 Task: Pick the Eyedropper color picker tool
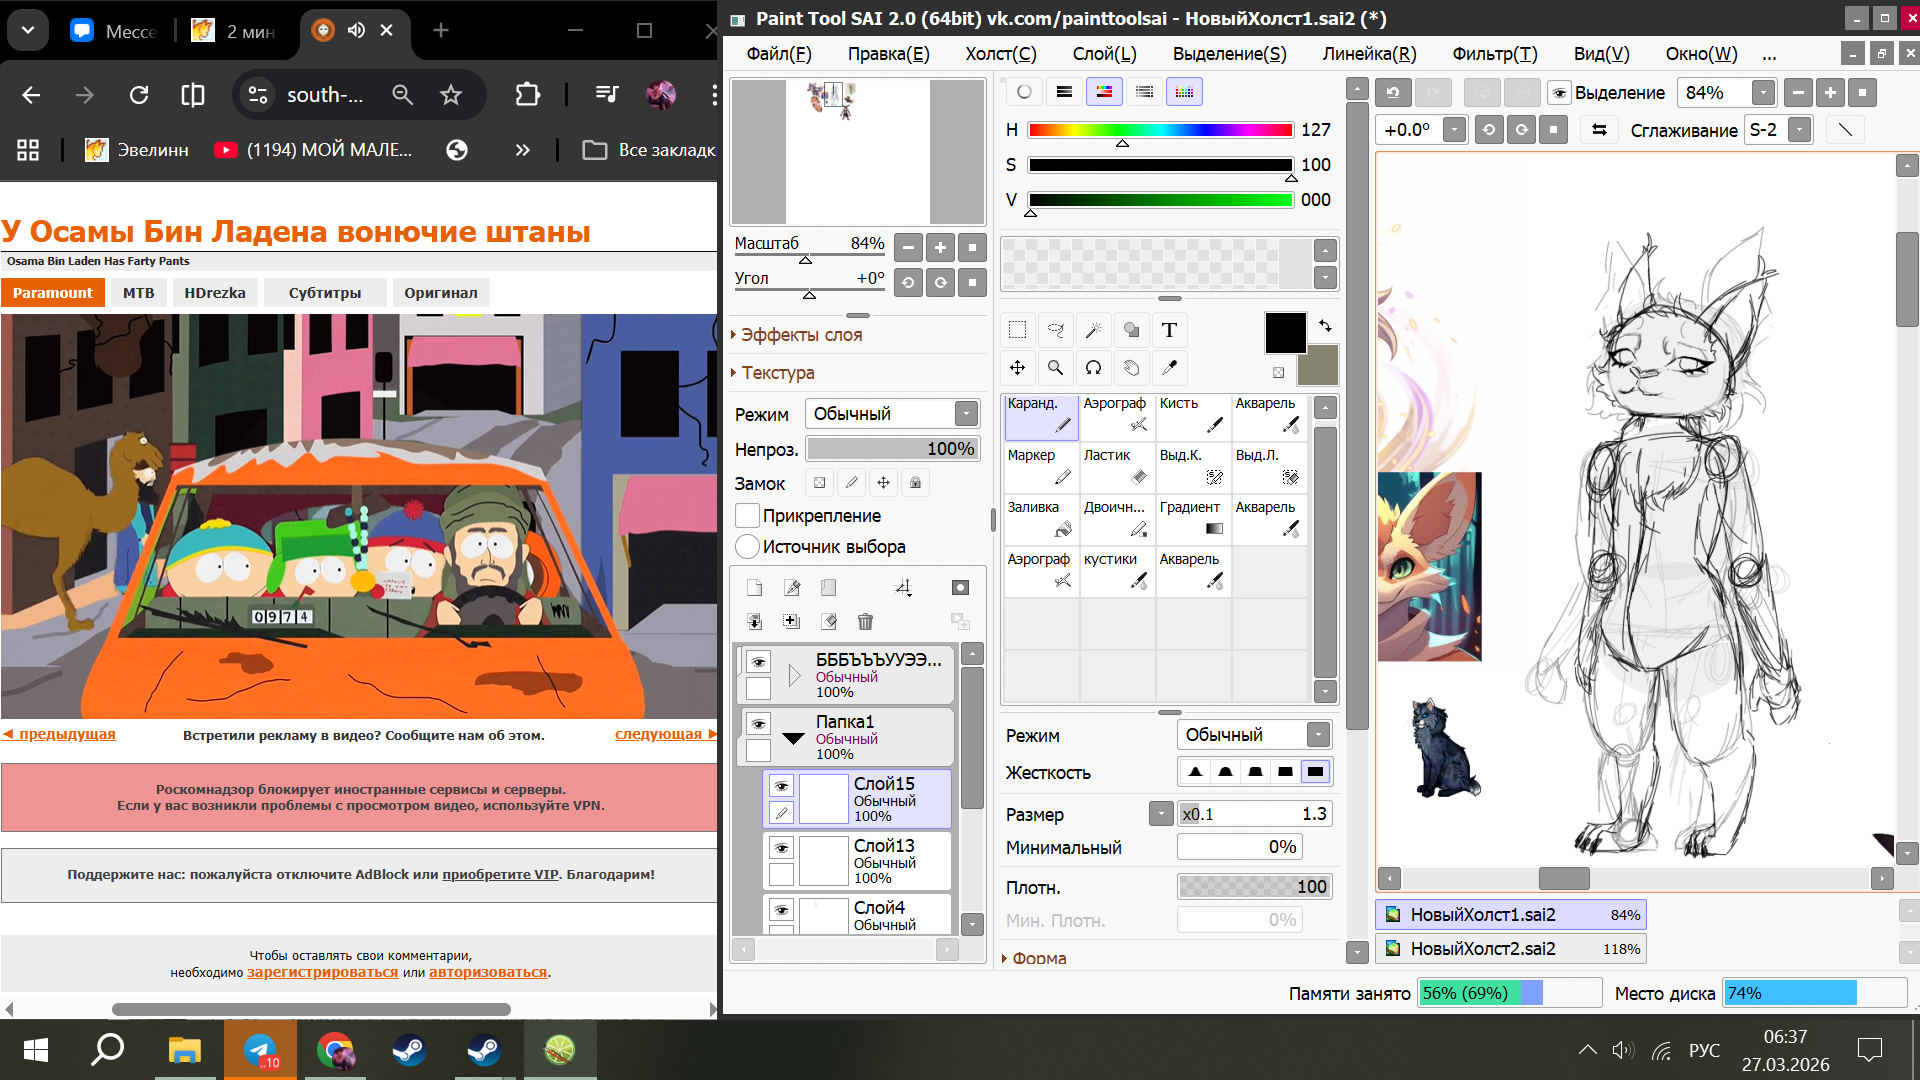(x=1169, y=368)
